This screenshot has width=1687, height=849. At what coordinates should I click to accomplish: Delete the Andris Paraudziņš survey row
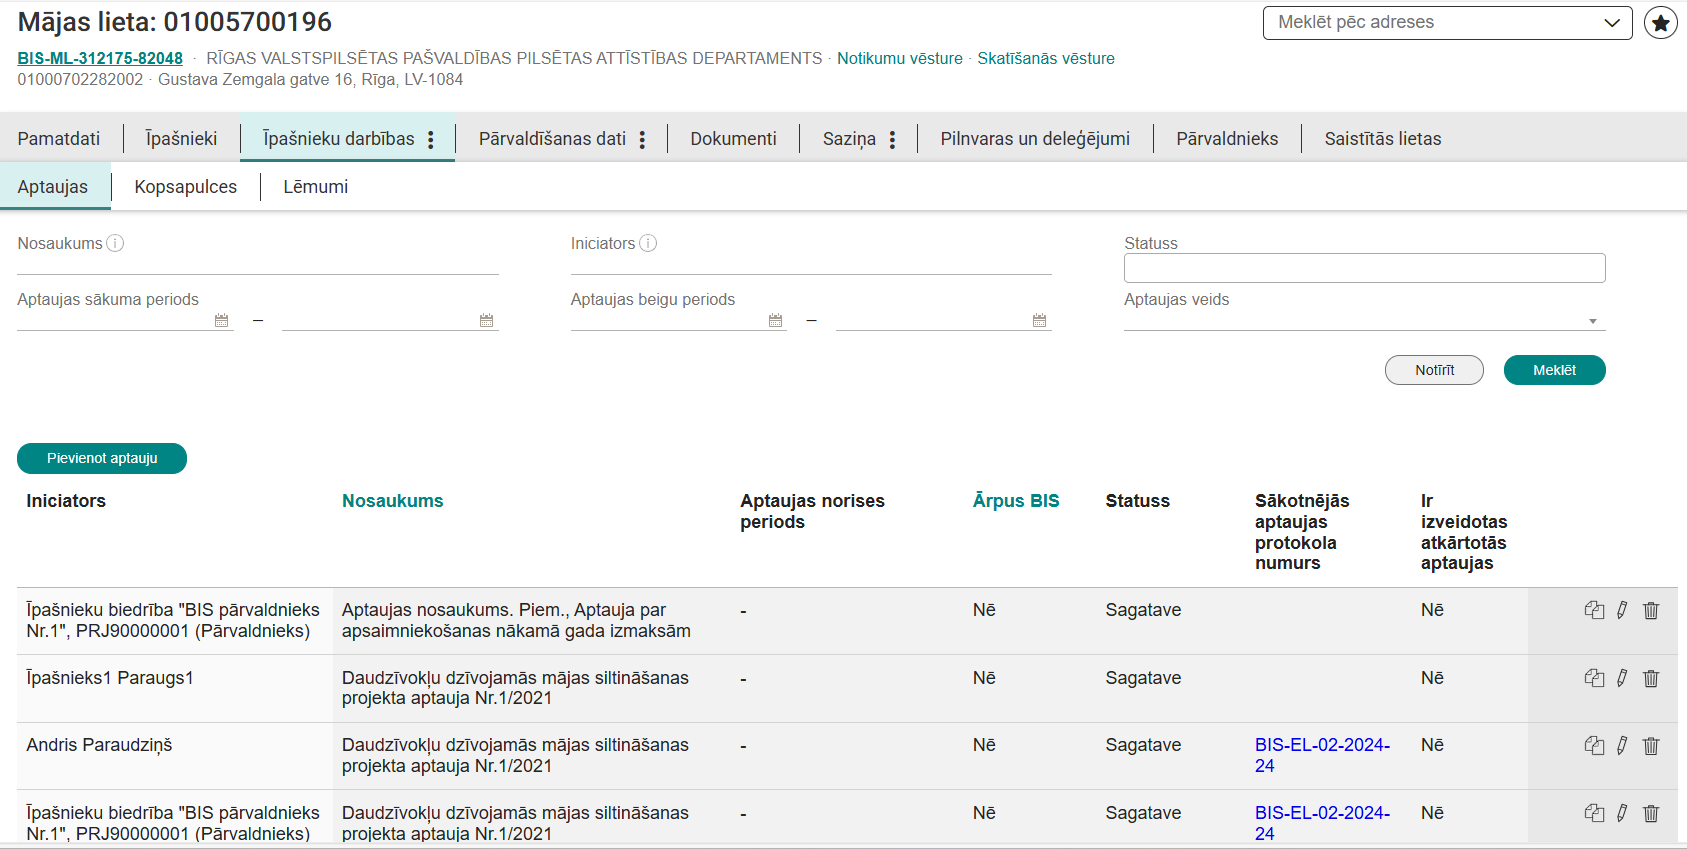[x=1651, y=745]
